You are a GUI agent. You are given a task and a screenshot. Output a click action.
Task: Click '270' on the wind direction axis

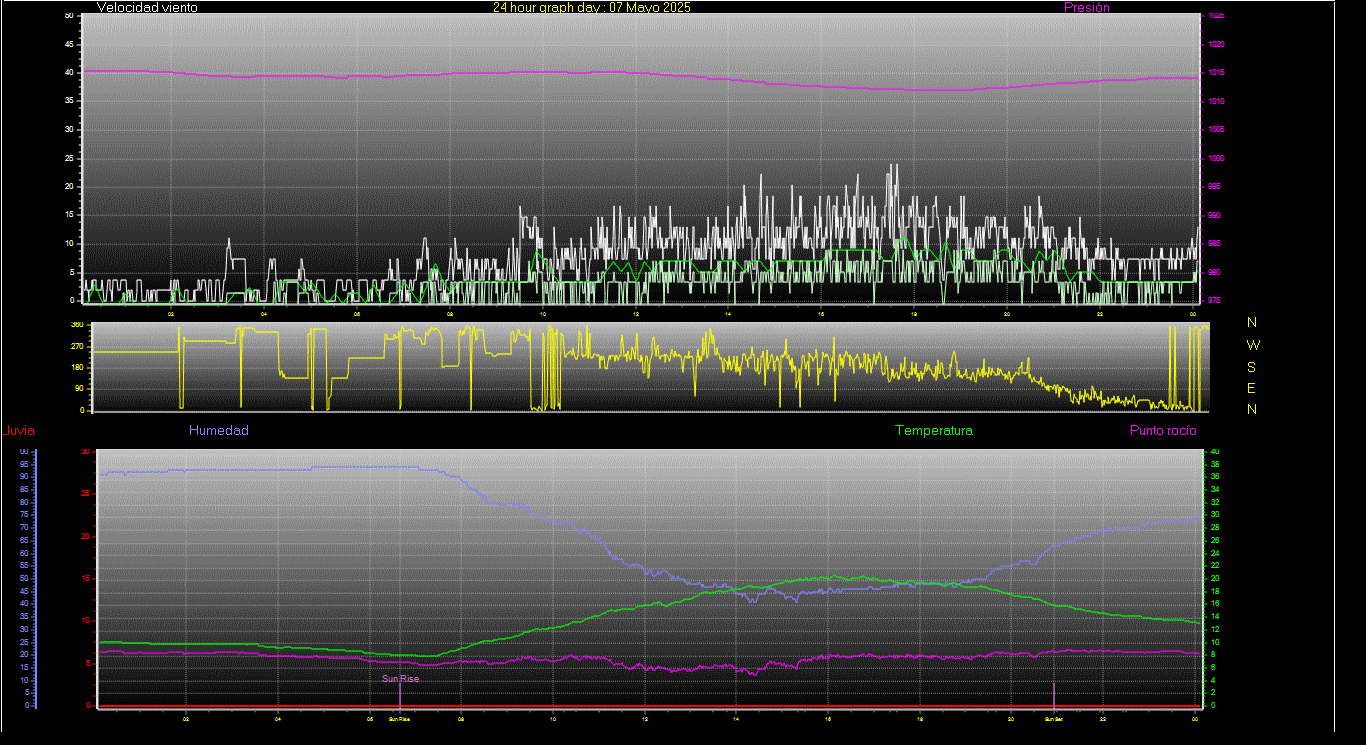coord(76,346)
